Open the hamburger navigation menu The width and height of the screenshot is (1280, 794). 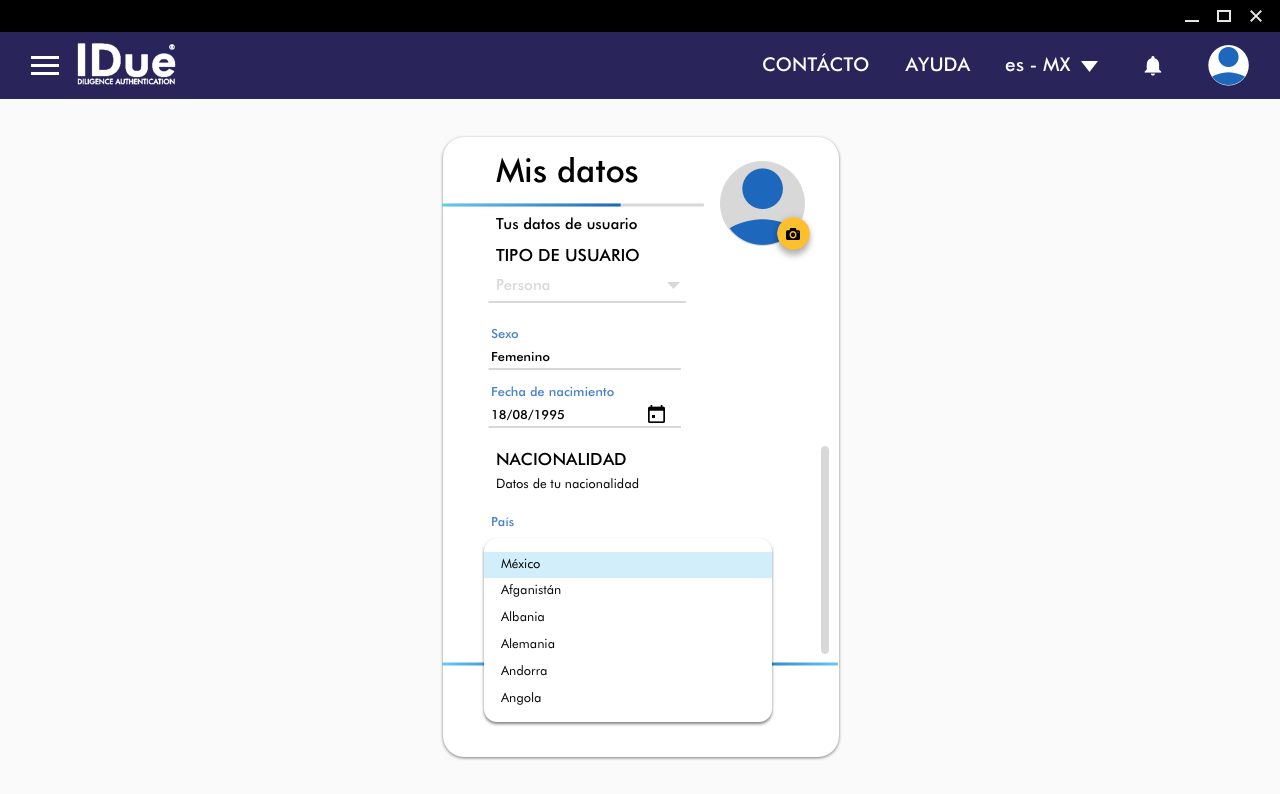pos(45,66)
